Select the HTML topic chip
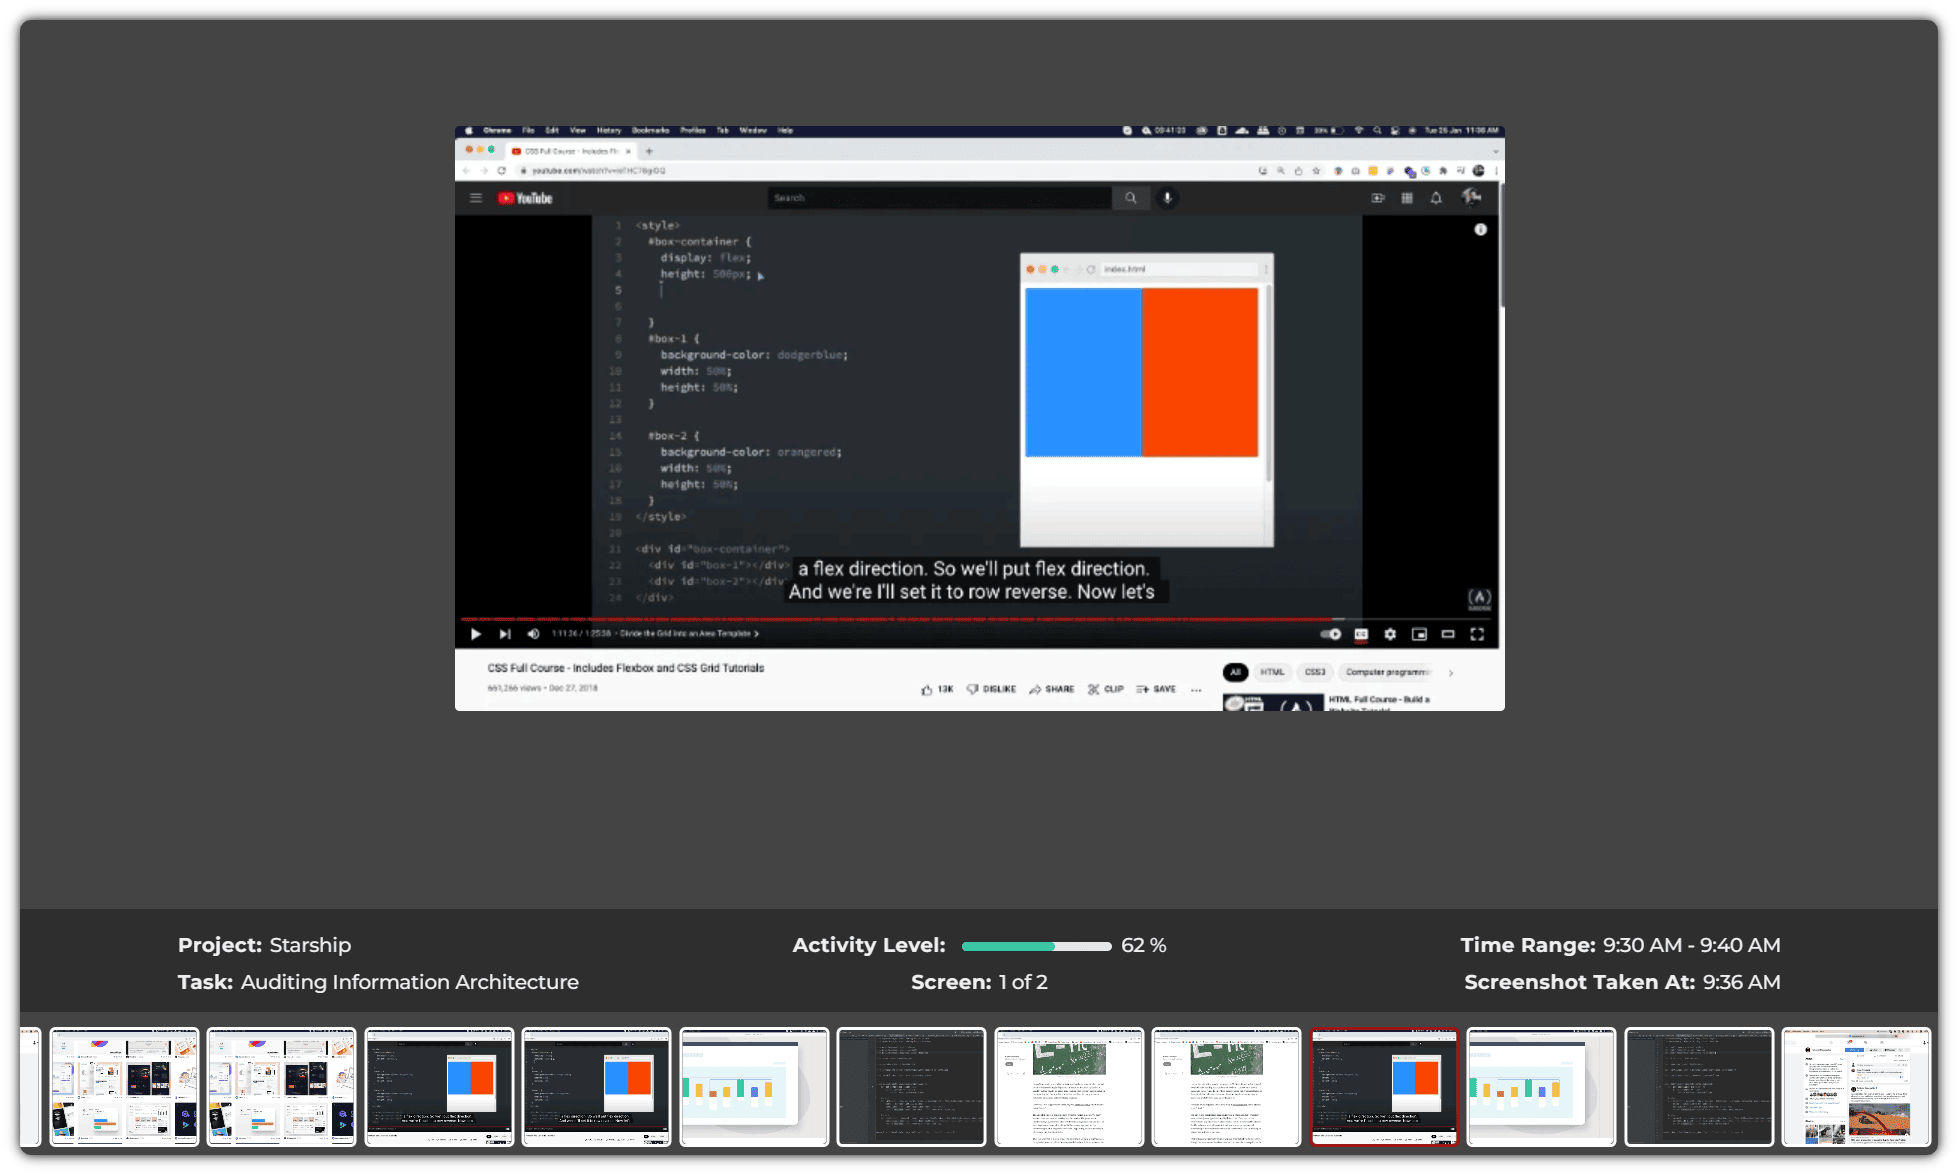The width and height of the screenshot is (1958, 1175). tap(1272, 672)
